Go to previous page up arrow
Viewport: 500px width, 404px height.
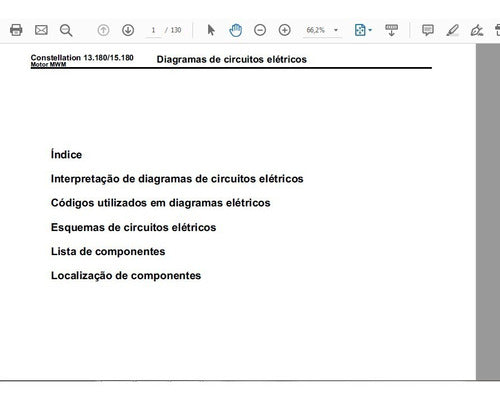click(x=103, y=30)
